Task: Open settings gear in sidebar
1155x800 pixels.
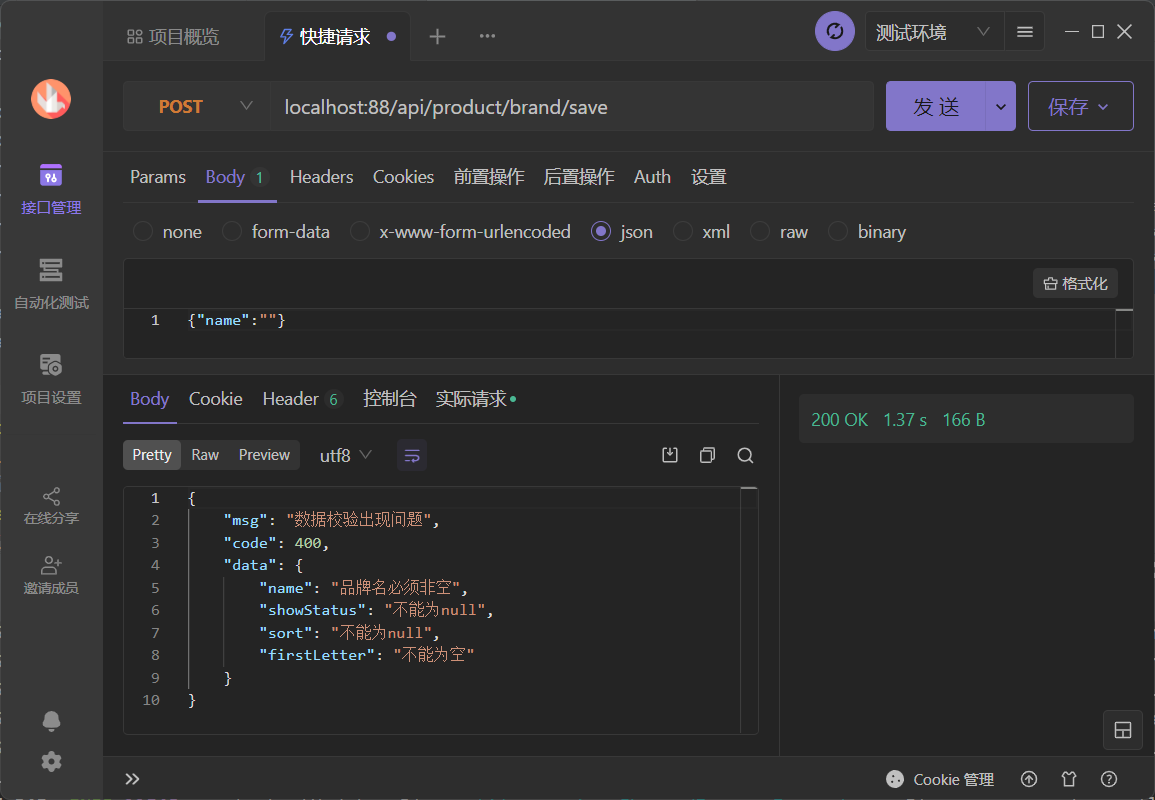Action: [x=51, y=762]
